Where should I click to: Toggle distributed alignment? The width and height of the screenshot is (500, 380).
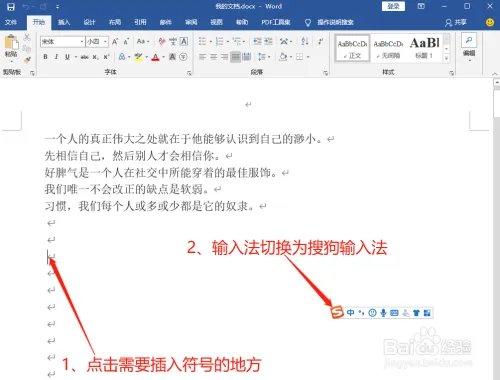[x=246, y=57]
